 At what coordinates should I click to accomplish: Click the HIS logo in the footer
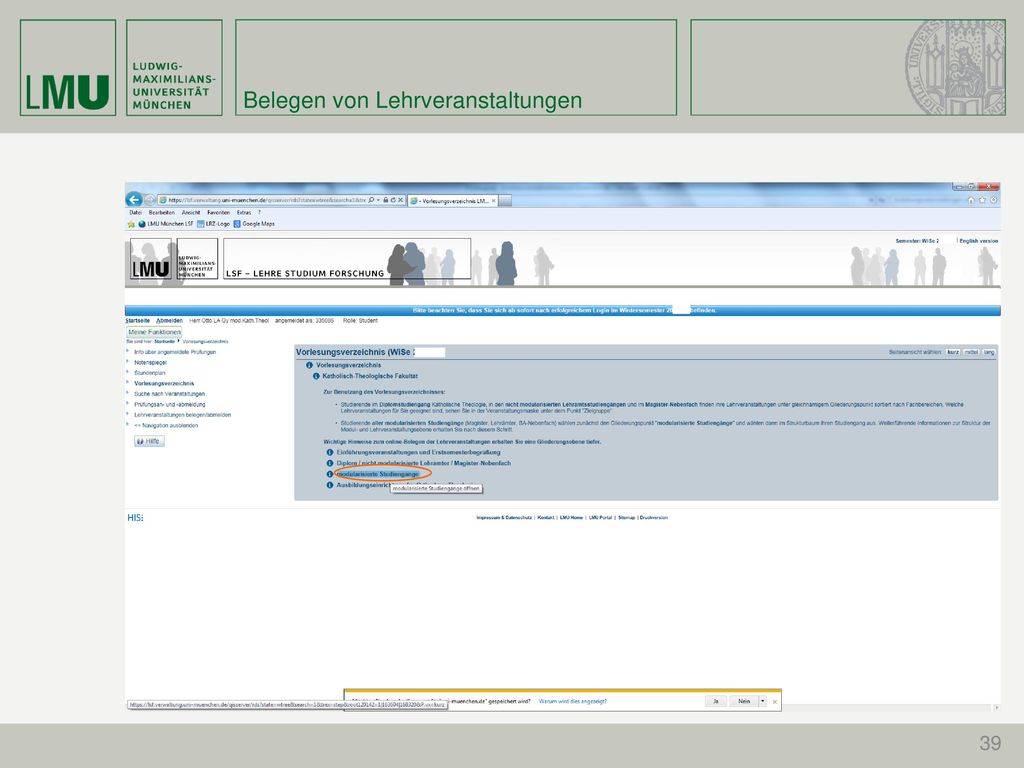coord(135,518)
